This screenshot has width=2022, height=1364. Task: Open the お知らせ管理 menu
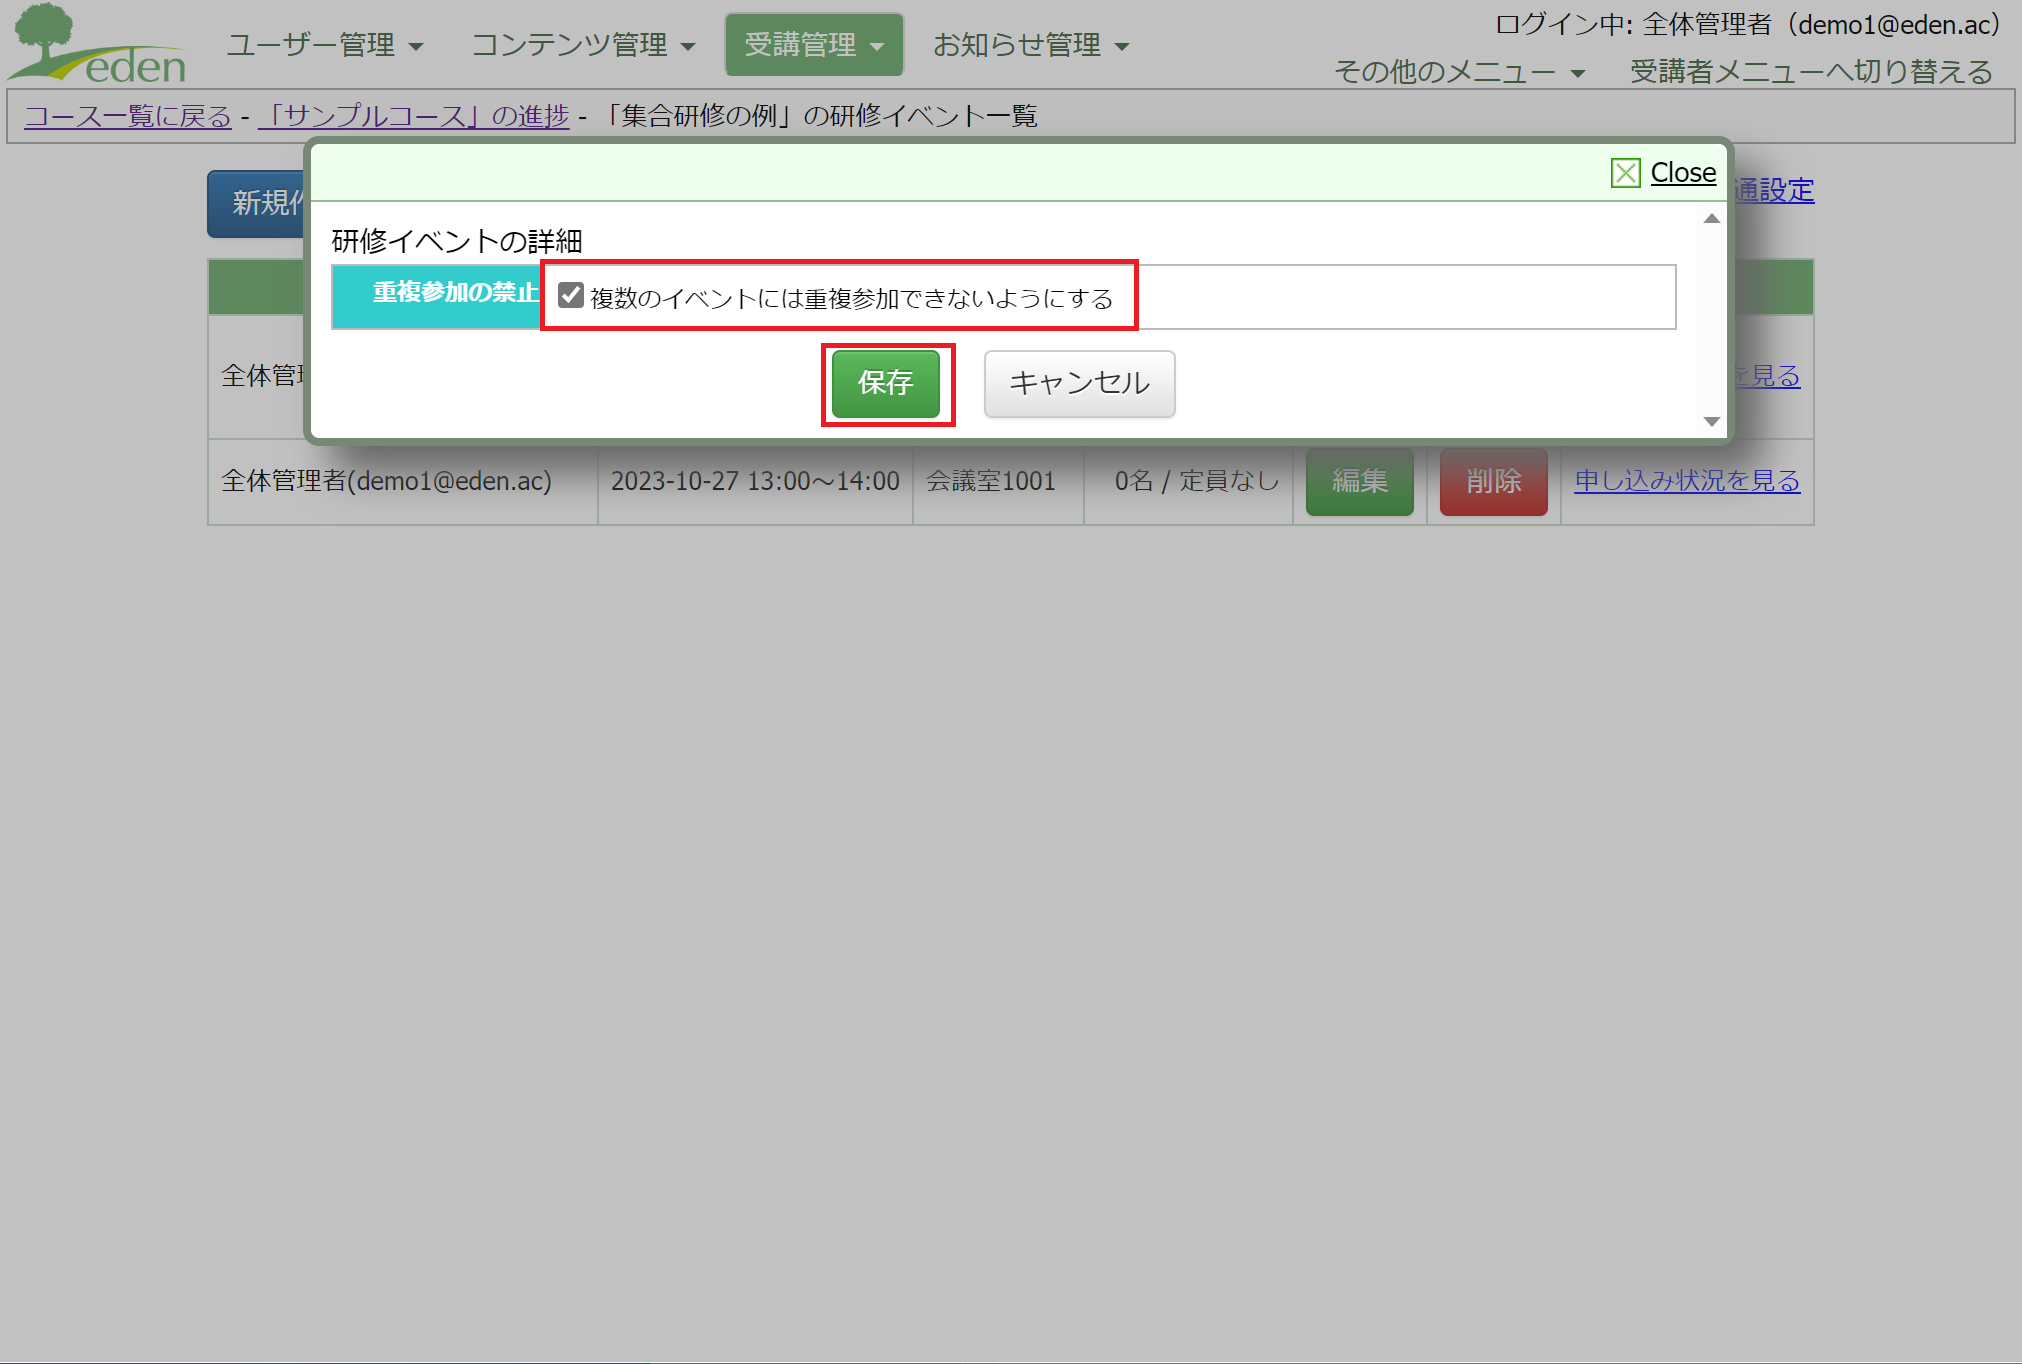[x=1030, y=45]
